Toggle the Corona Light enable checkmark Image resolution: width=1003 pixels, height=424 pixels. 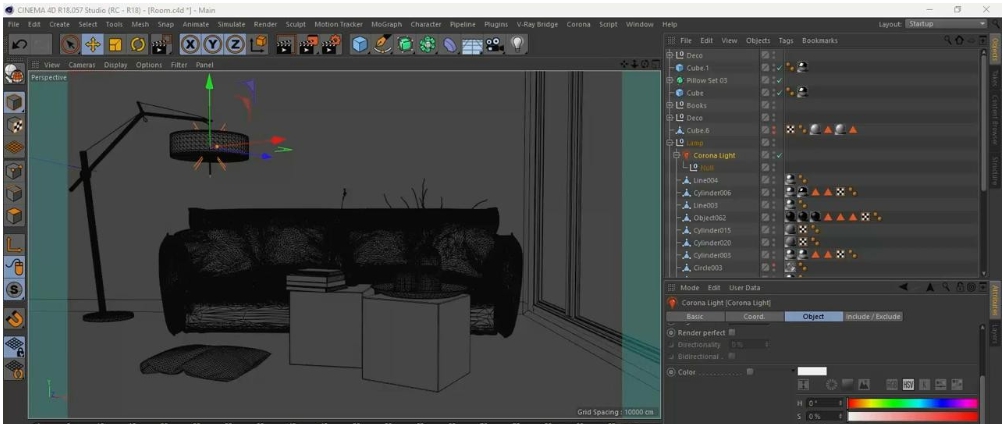(778, 155)
